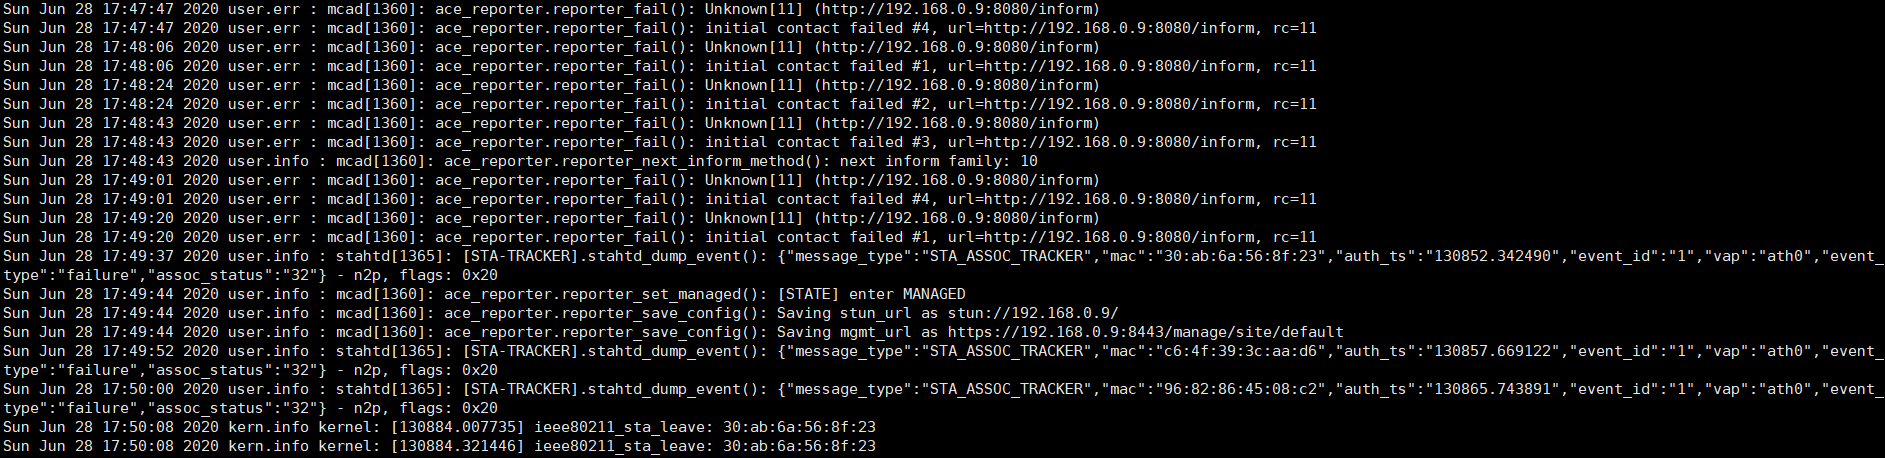Viewport: 1885px width, 458px height.
Task: Click the stun://192.168.0.9/ URL
Action: coord(1033,313)
